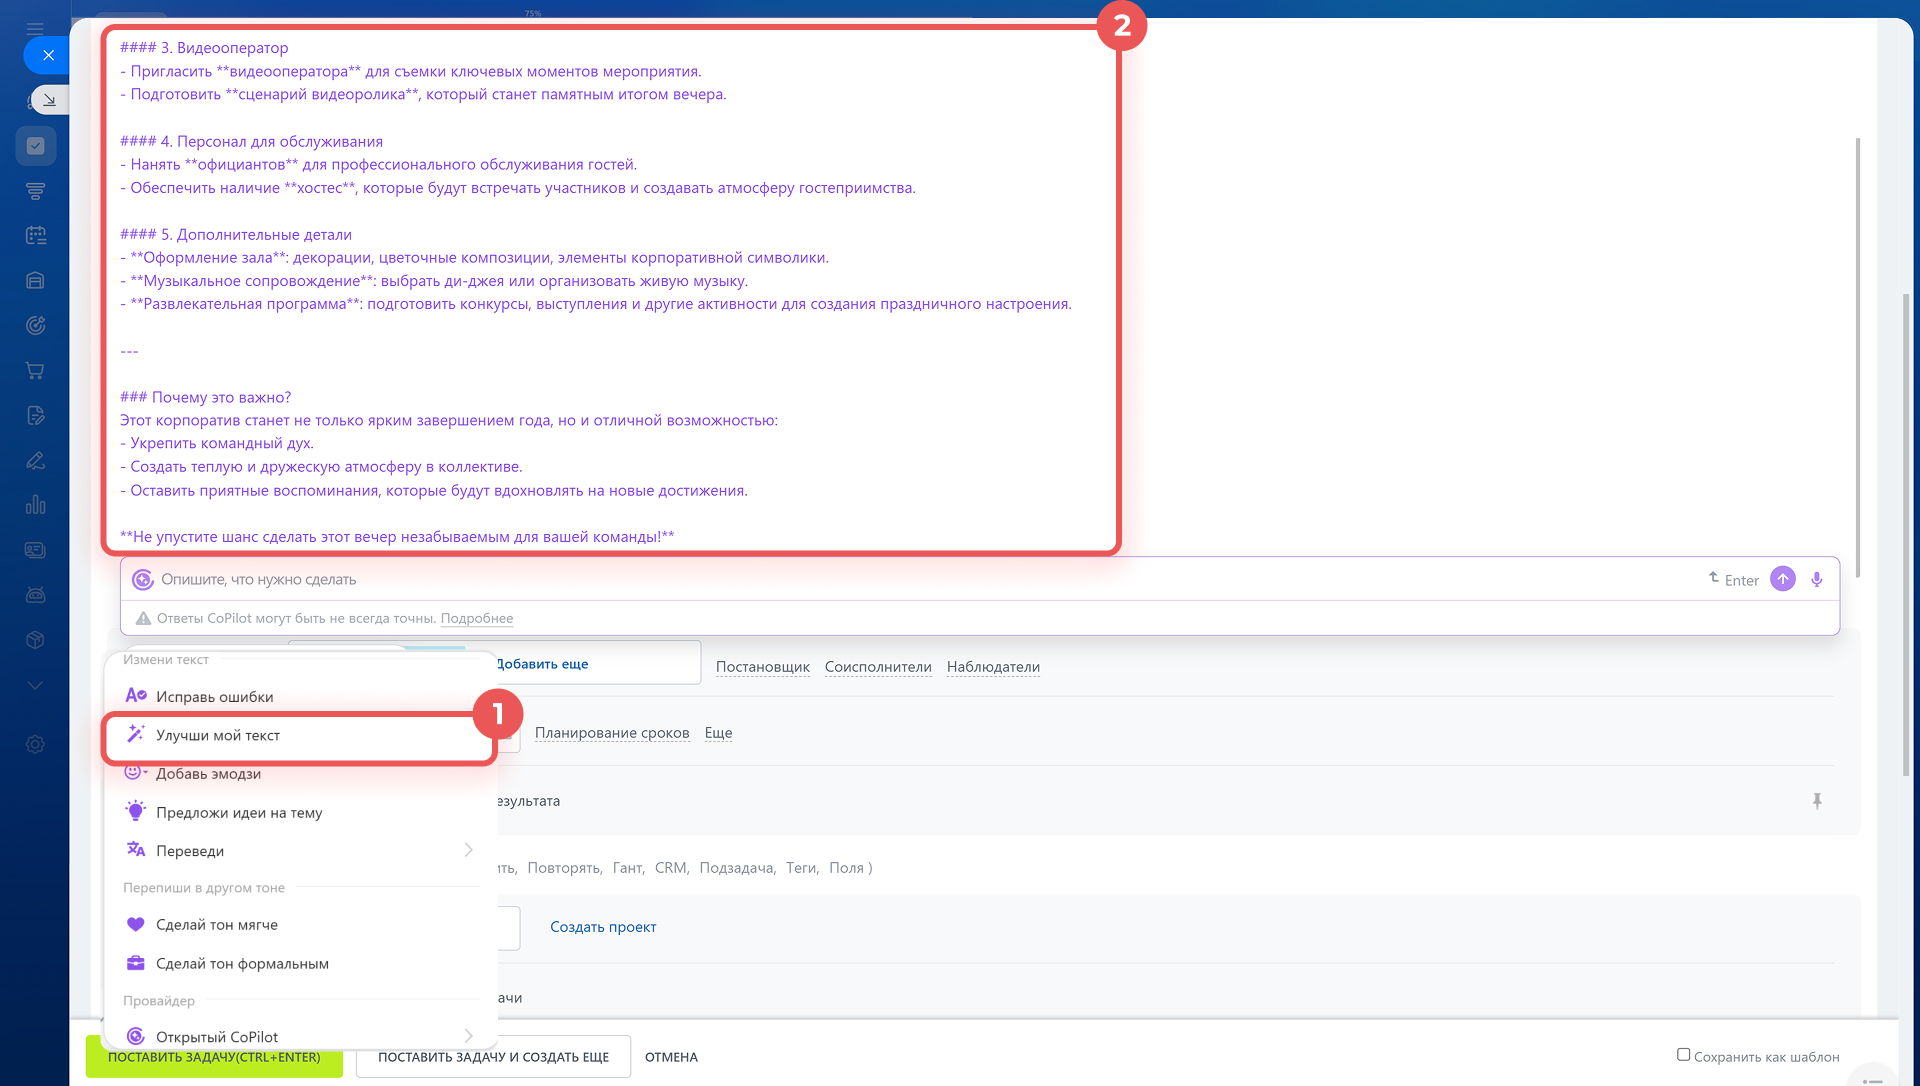This screenshot has height=1086, width=1920.
Task: Click the pin icon near result row
Action: coord(1817,801)
